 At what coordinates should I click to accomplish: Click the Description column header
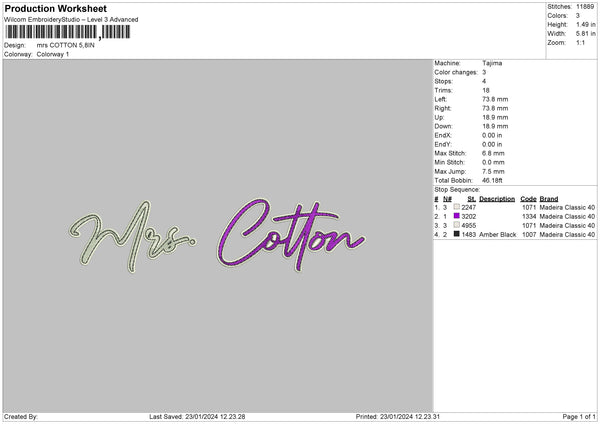[497, 199]
